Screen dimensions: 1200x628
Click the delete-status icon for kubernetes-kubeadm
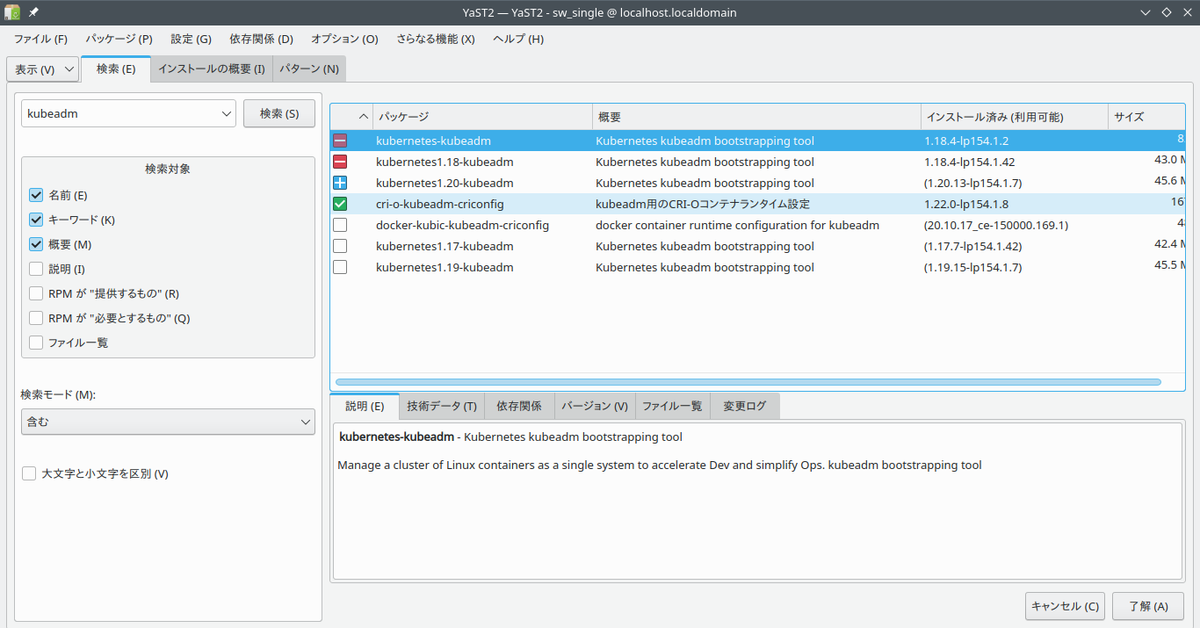point(340,141)
